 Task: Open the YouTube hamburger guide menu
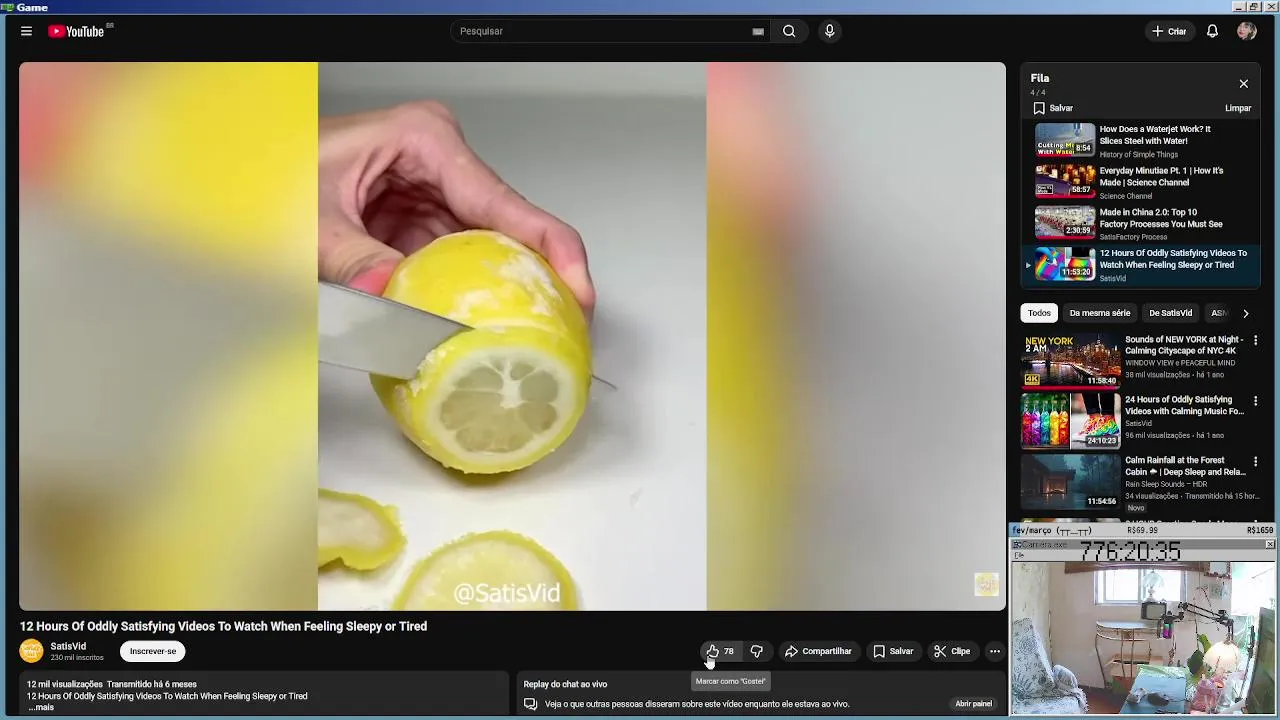click(26, 31)
